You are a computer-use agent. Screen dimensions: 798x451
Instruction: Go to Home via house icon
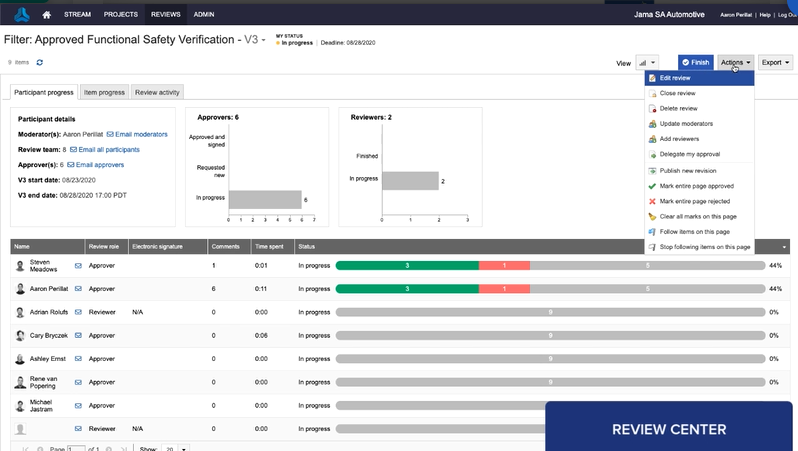tap(46, 15)
